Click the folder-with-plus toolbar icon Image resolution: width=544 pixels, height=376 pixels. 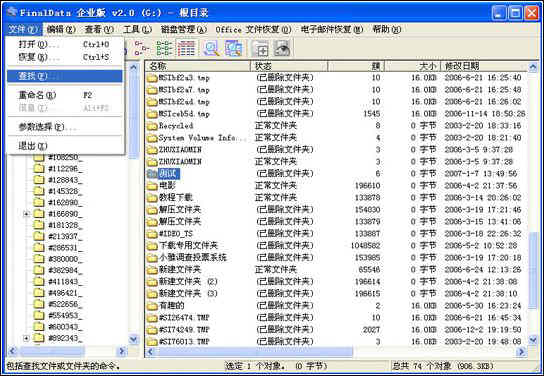260,48
